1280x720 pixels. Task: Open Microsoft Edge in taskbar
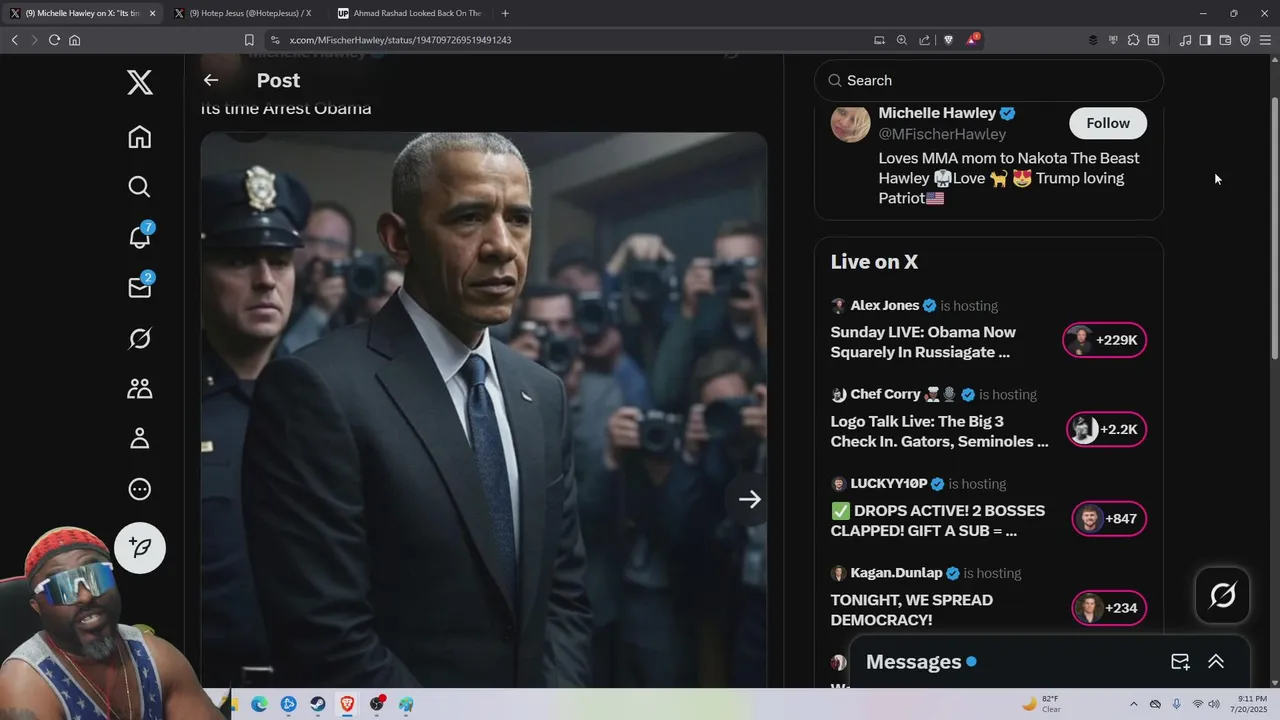coord(259,704)
